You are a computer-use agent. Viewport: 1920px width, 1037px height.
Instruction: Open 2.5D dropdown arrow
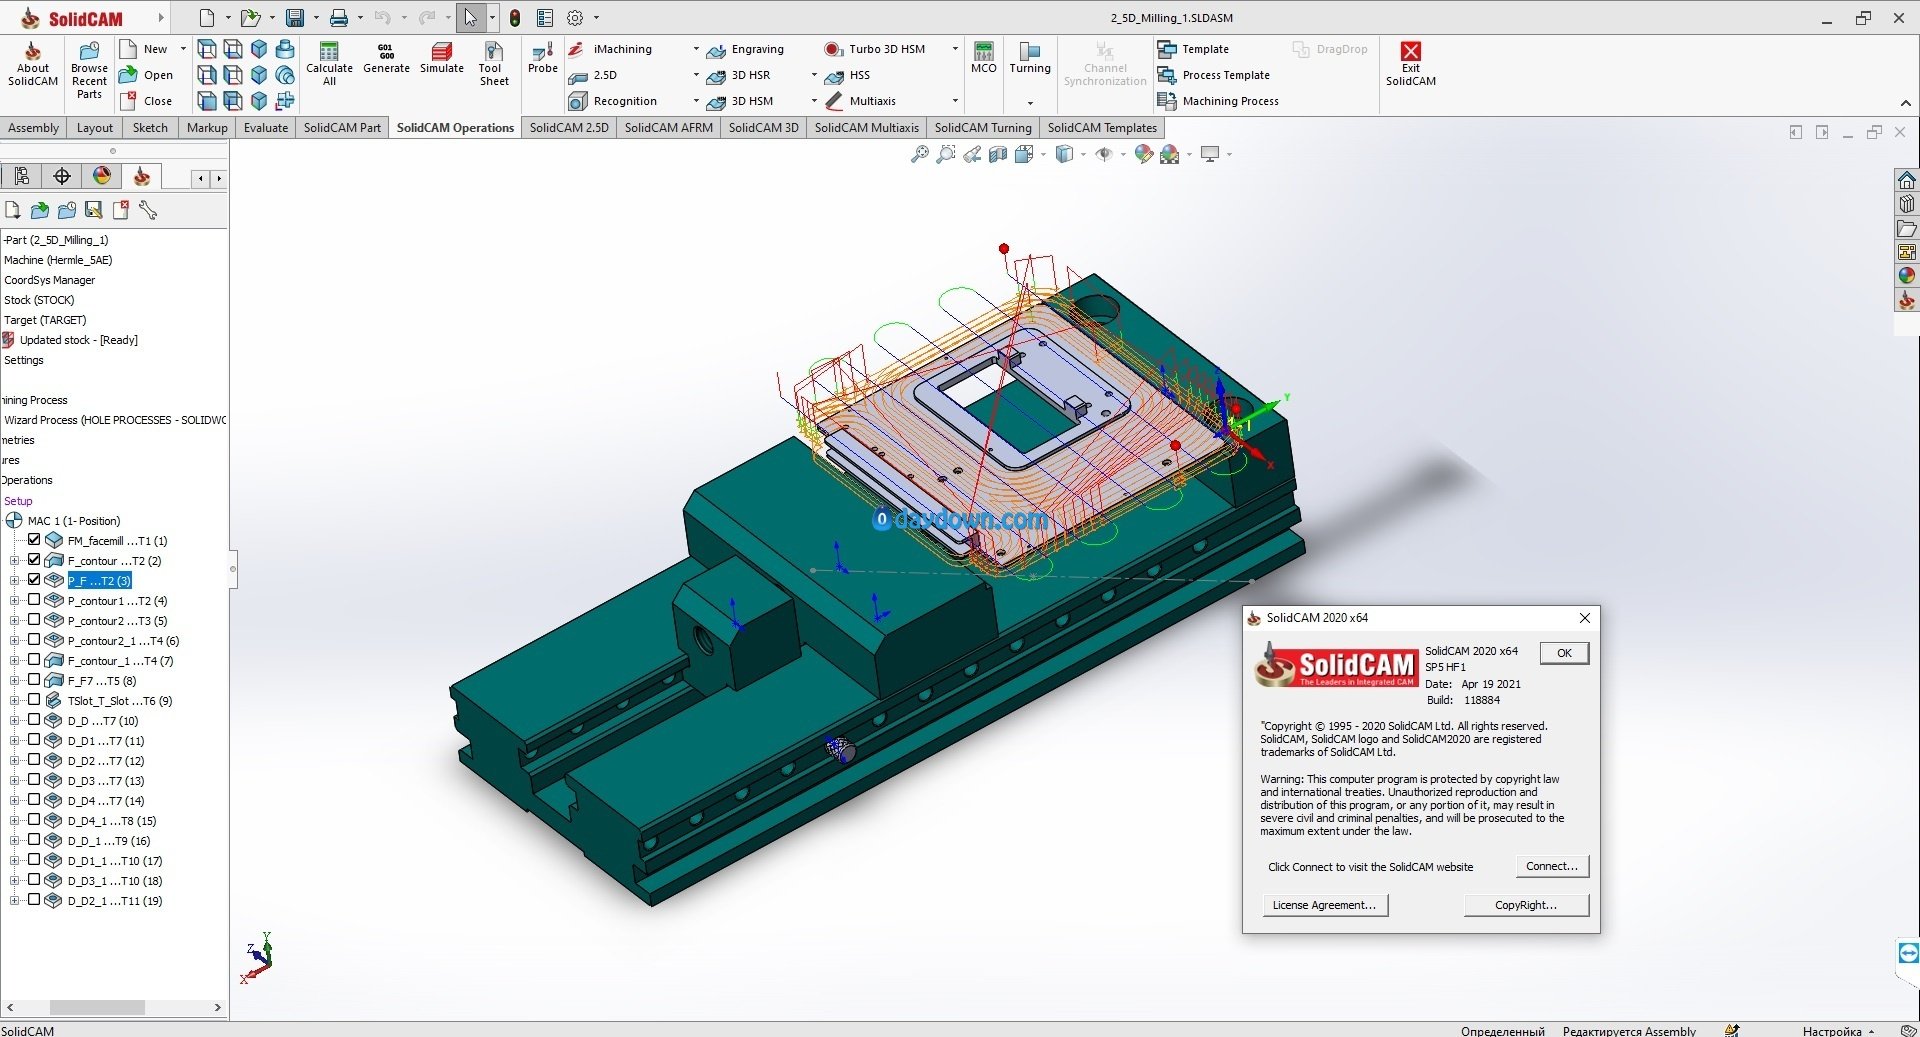[696, 75]
